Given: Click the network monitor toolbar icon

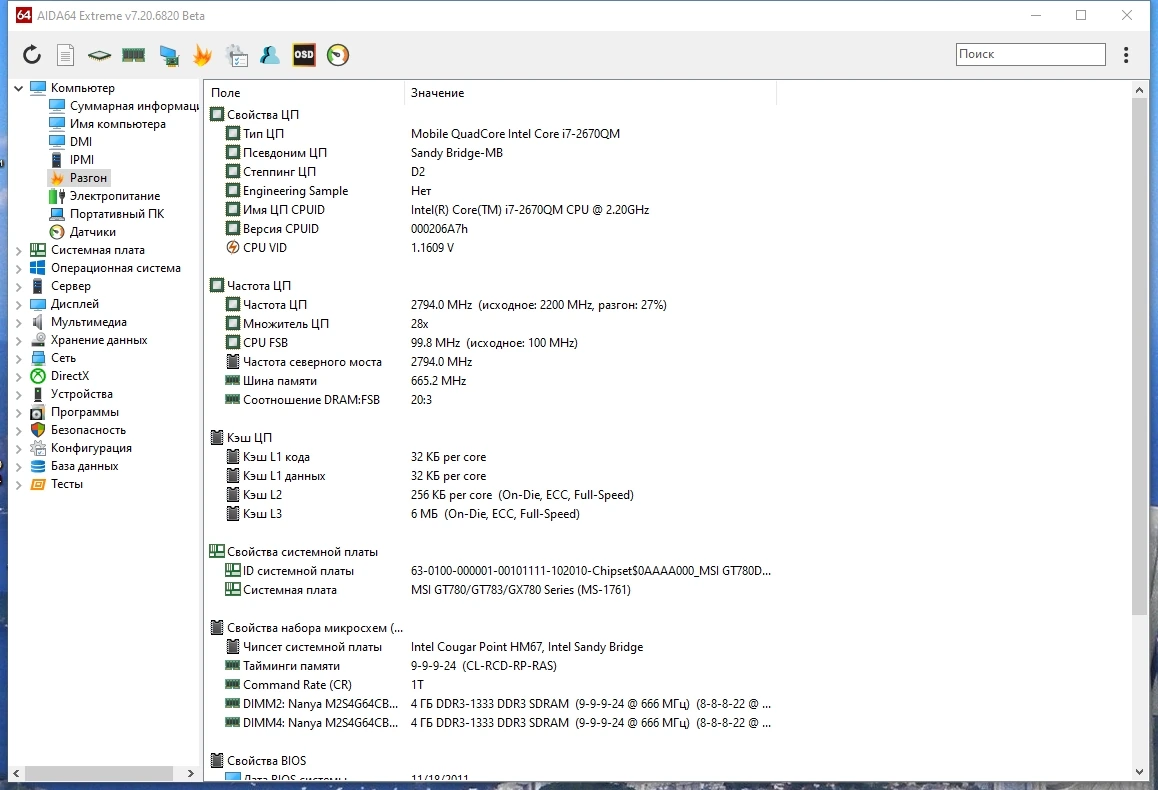Looking at the screenshot, I should click(169, 55).
